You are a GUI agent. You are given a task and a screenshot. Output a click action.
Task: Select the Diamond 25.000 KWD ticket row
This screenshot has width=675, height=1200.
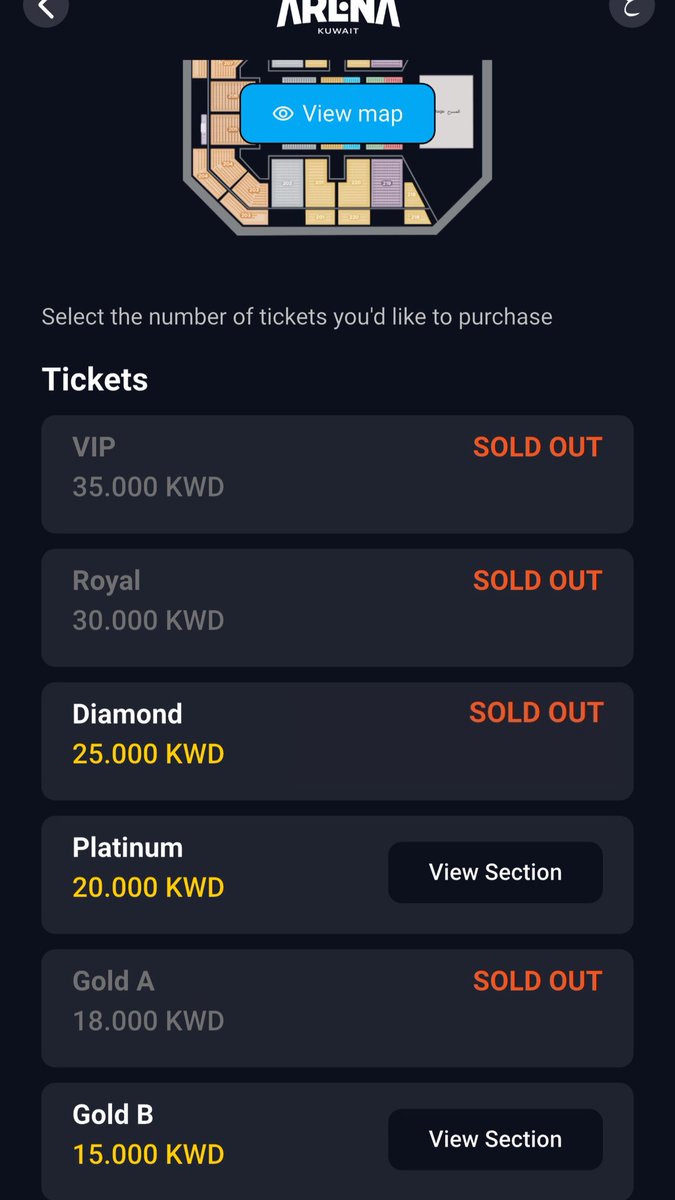point(337,741)
